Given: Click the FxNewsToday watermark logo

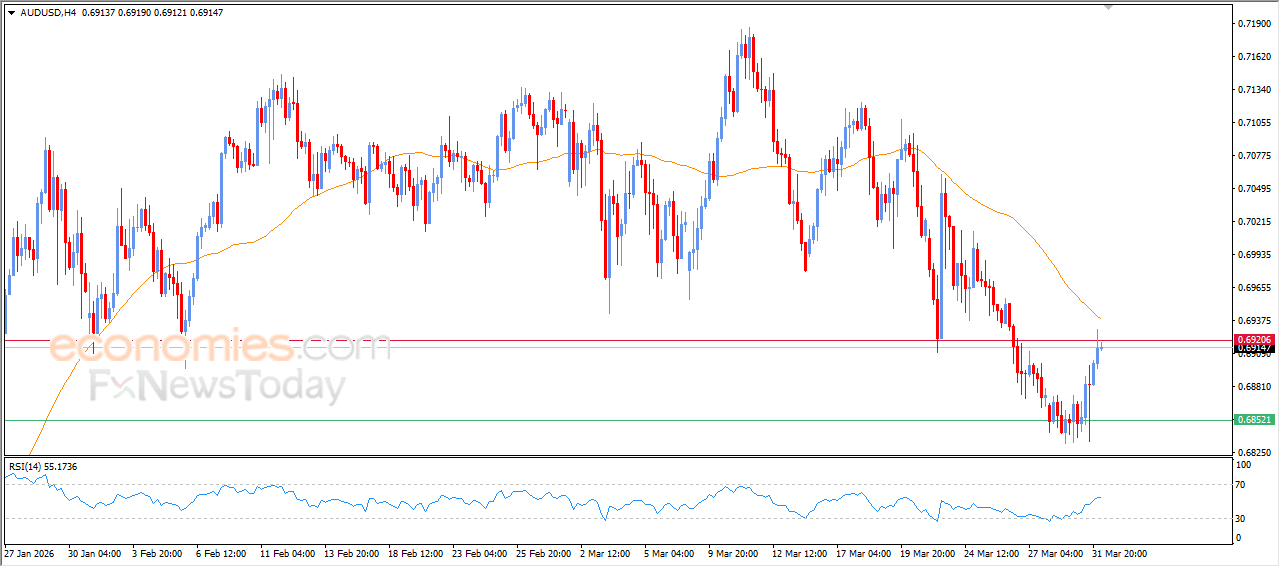Looking at the screenshot, I should (x=217, y=386).
